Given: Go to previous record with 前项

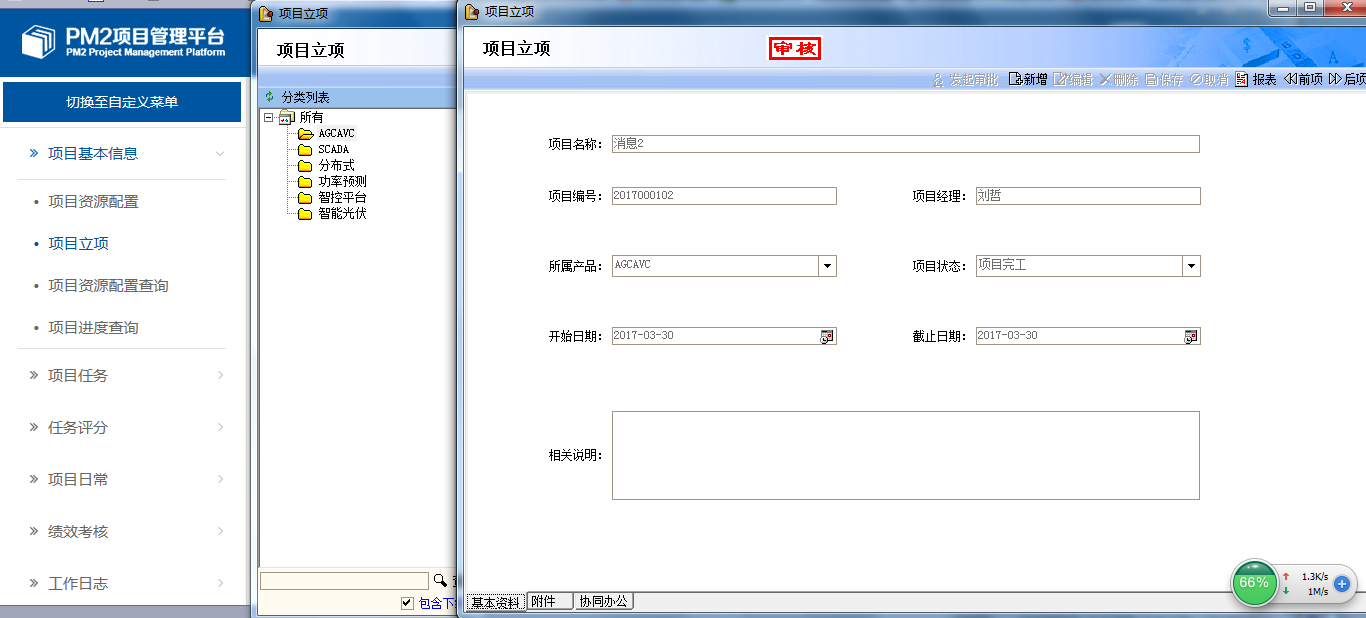Looking at the screenshot, I should click(1291, 80).
